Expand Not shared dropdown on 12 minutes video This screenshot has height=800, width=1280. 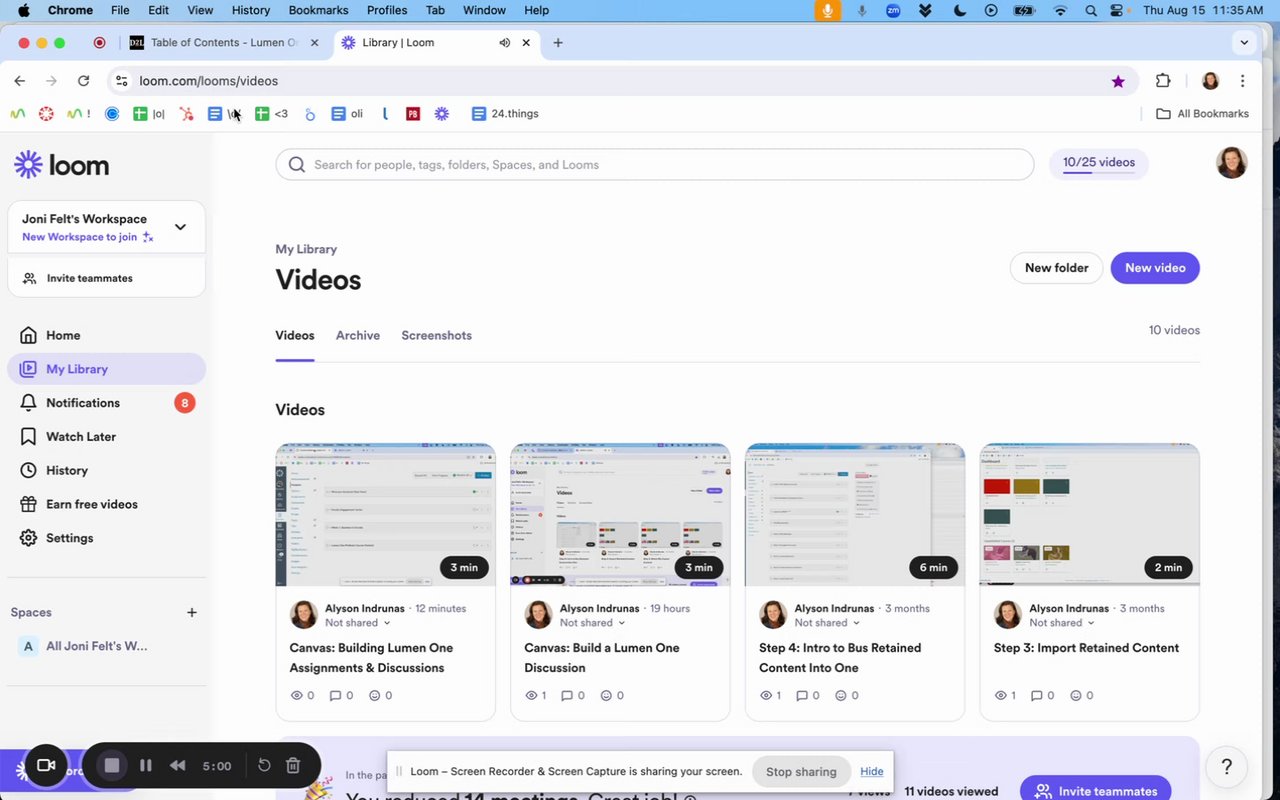click(357, 623)
